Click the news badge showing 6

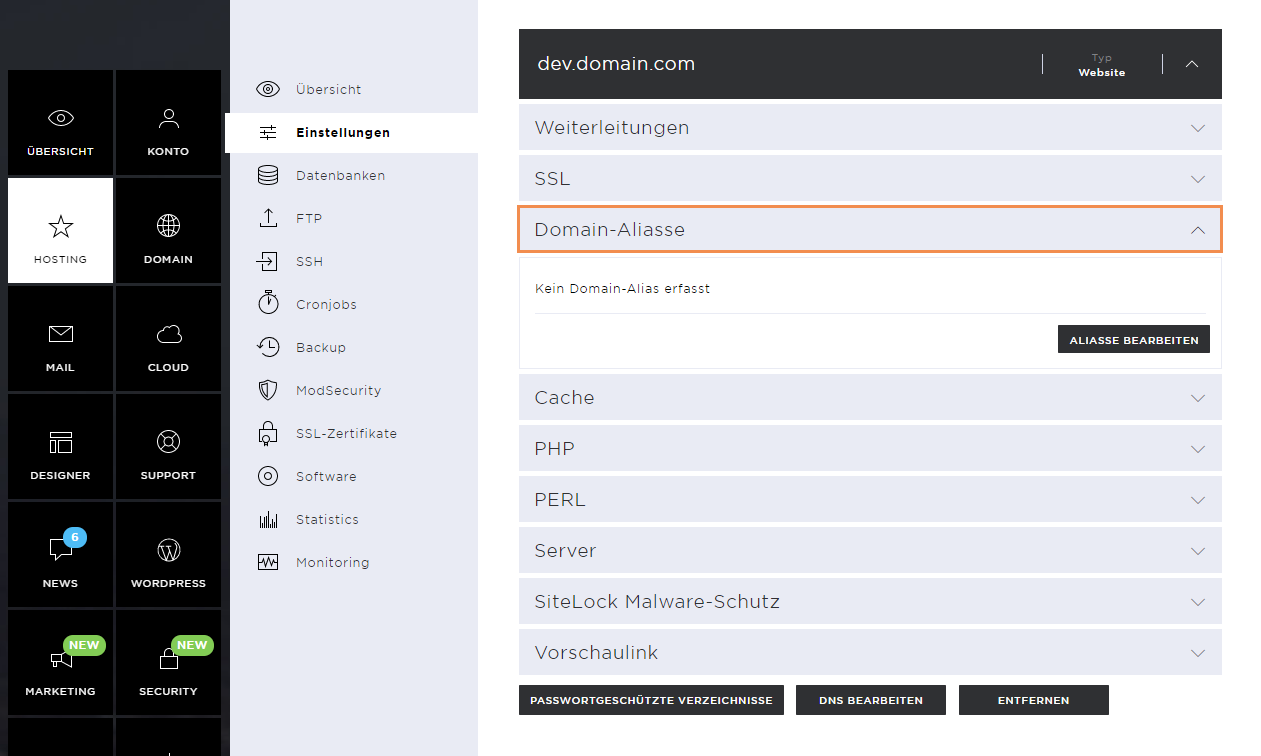pyautogui.click(x=75, y=537)
